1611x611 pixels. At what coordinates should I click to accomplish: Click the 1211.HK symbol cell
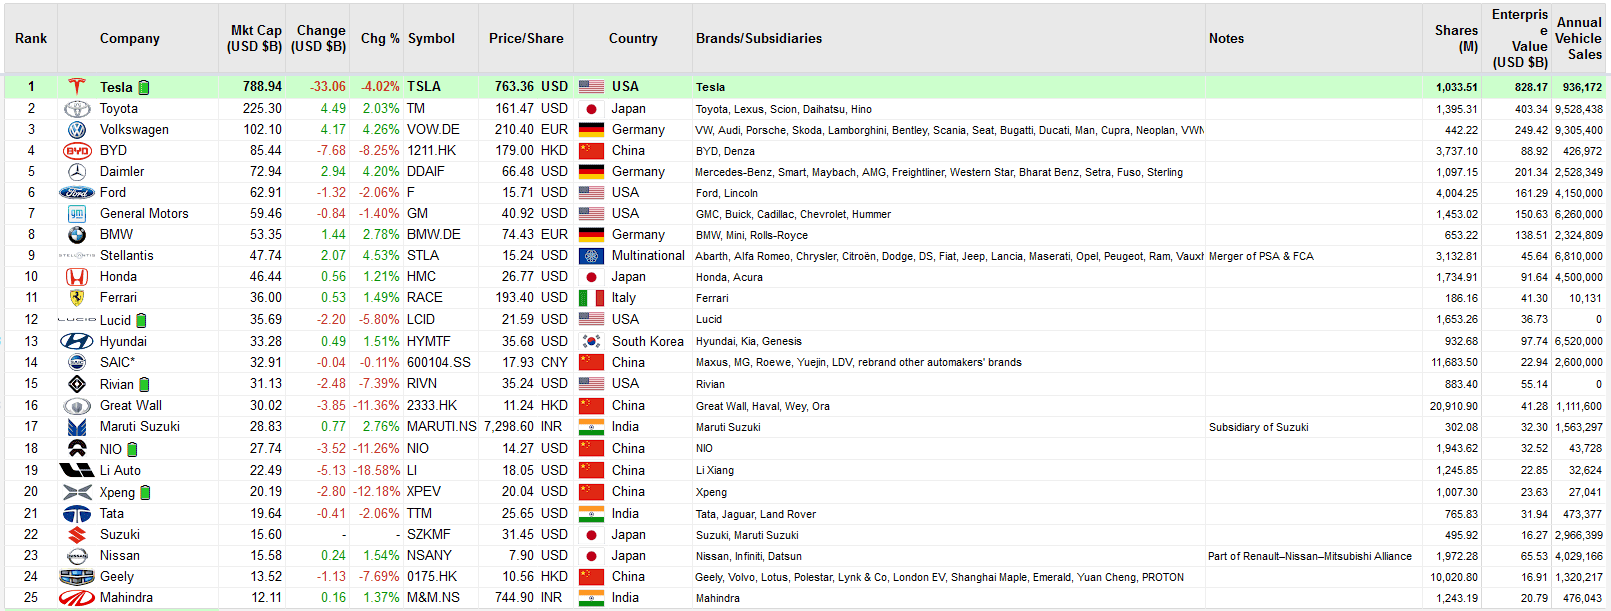pyautogui.click(x=431, y=151)
